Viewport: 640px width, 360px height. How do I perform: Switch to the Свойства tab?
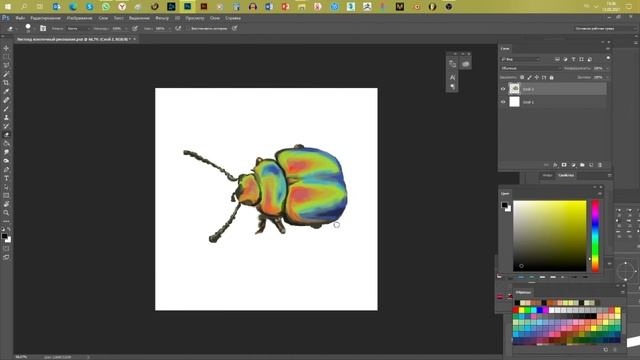coord(566,175)
